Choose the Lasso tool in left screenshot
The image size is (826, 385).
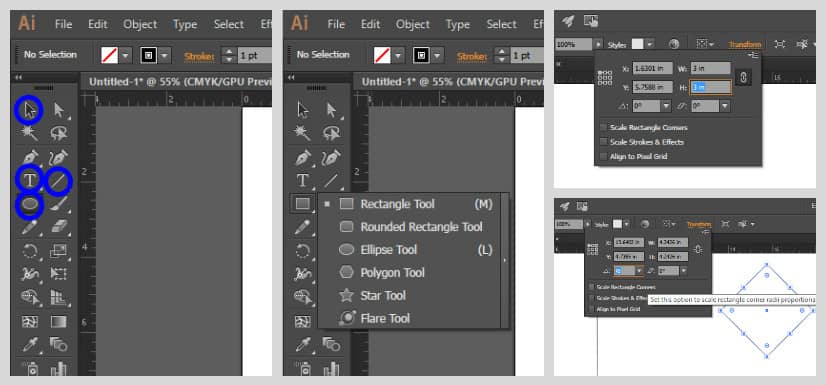(x=59, y=133)
